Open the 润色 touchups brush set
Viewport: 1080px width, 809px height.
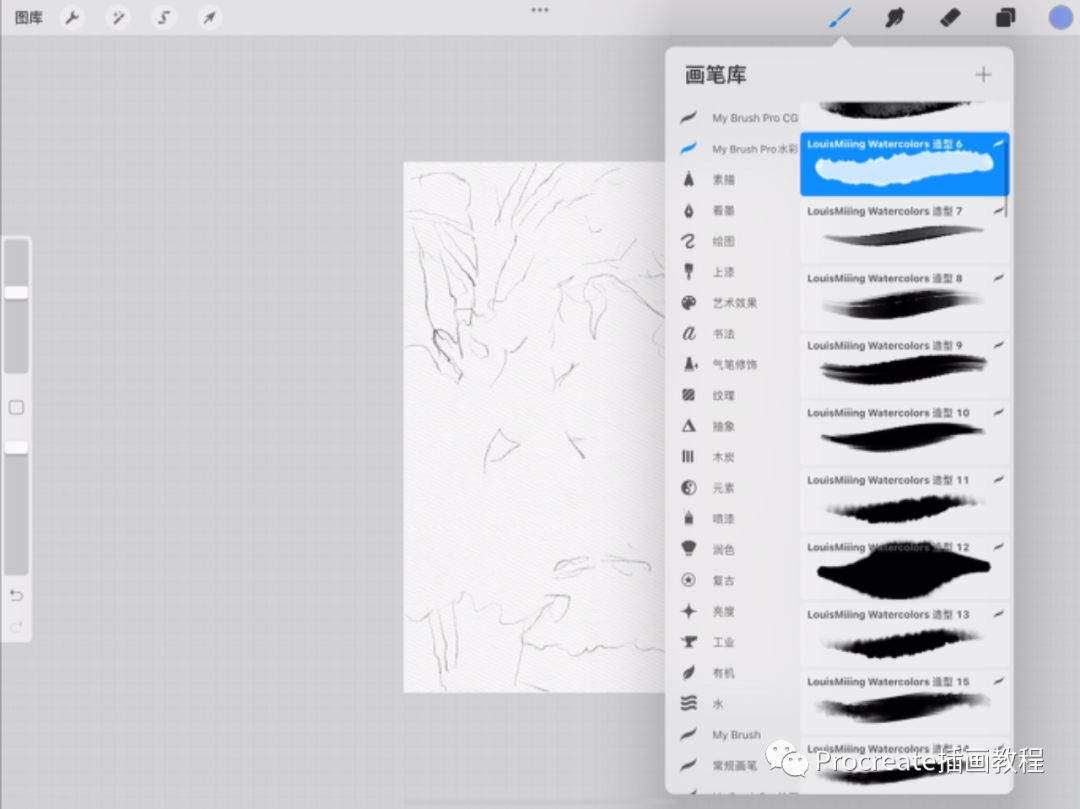point(707,549)
